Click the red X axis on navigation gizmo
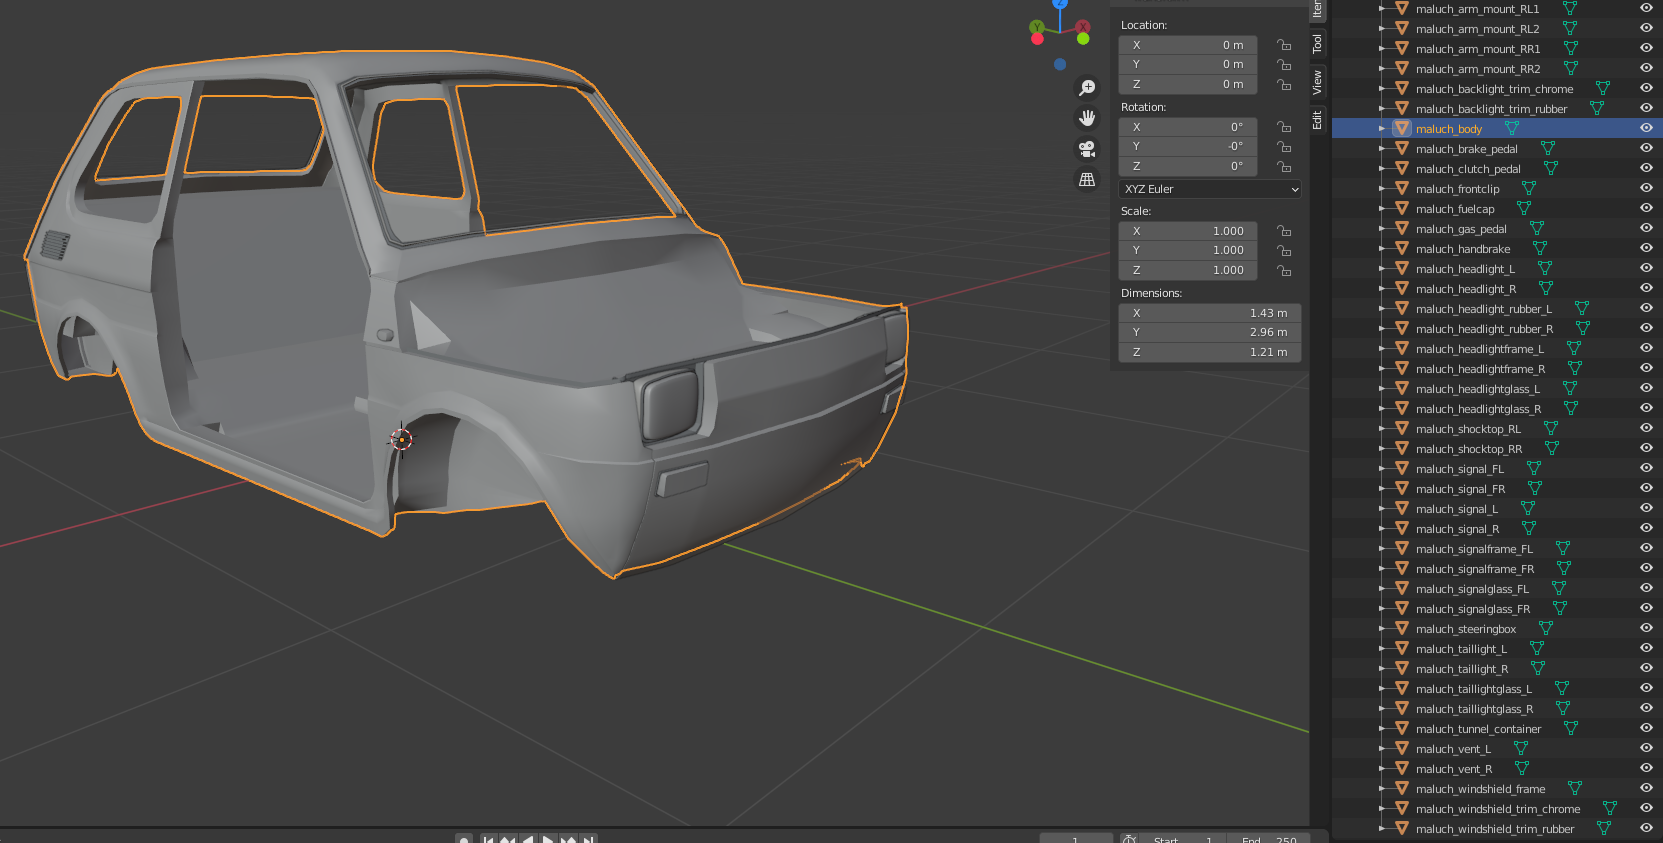Screen dimensions: 1663x843 (1083, 28)
